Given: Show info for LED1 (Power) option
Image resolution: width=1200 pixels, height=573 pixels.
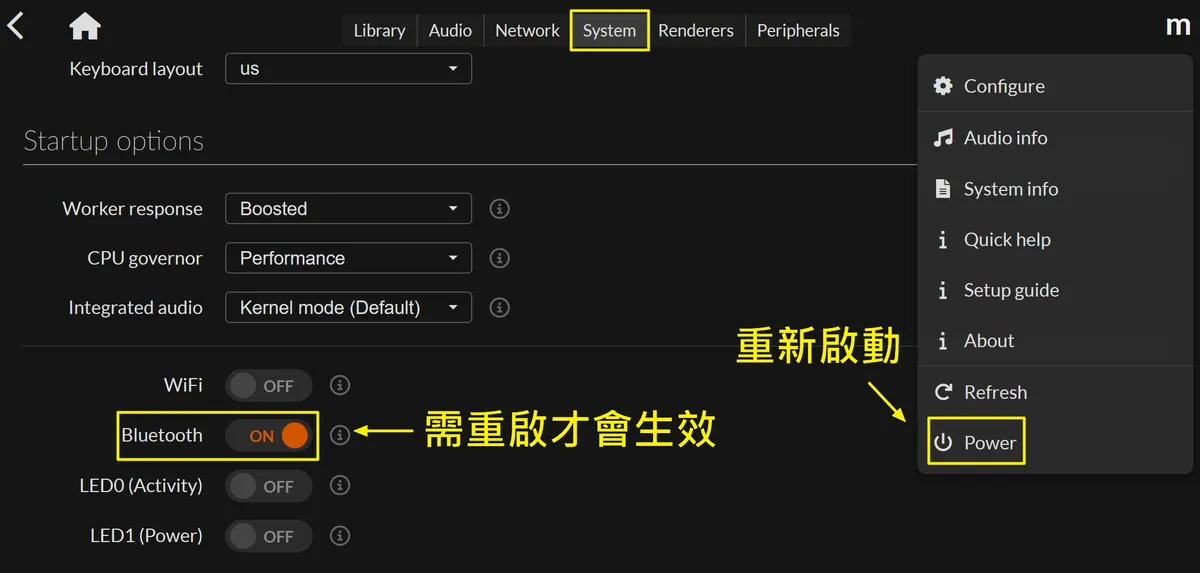Looking at the screenshot, I should click(x=340, y=535).
